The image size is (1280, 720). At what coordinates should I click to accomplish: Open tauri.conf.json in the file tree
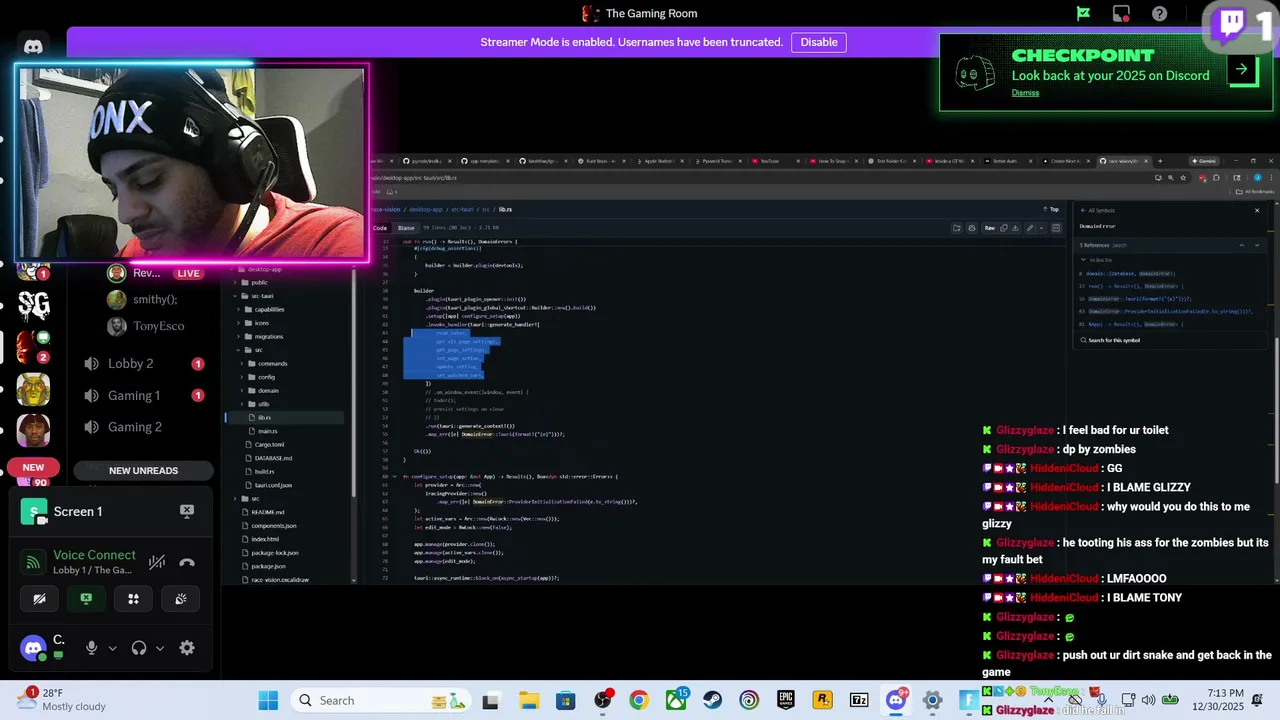(x=273, y=485)
